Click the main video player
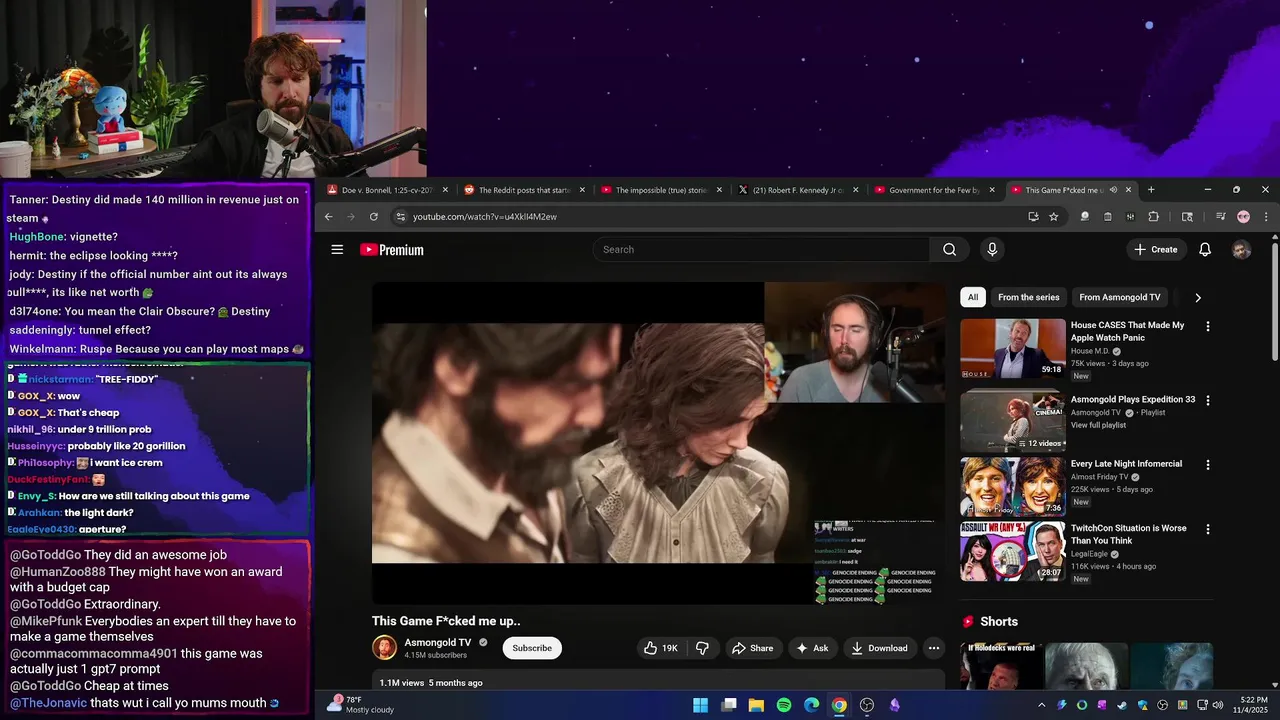 click(x=658, y=443)
